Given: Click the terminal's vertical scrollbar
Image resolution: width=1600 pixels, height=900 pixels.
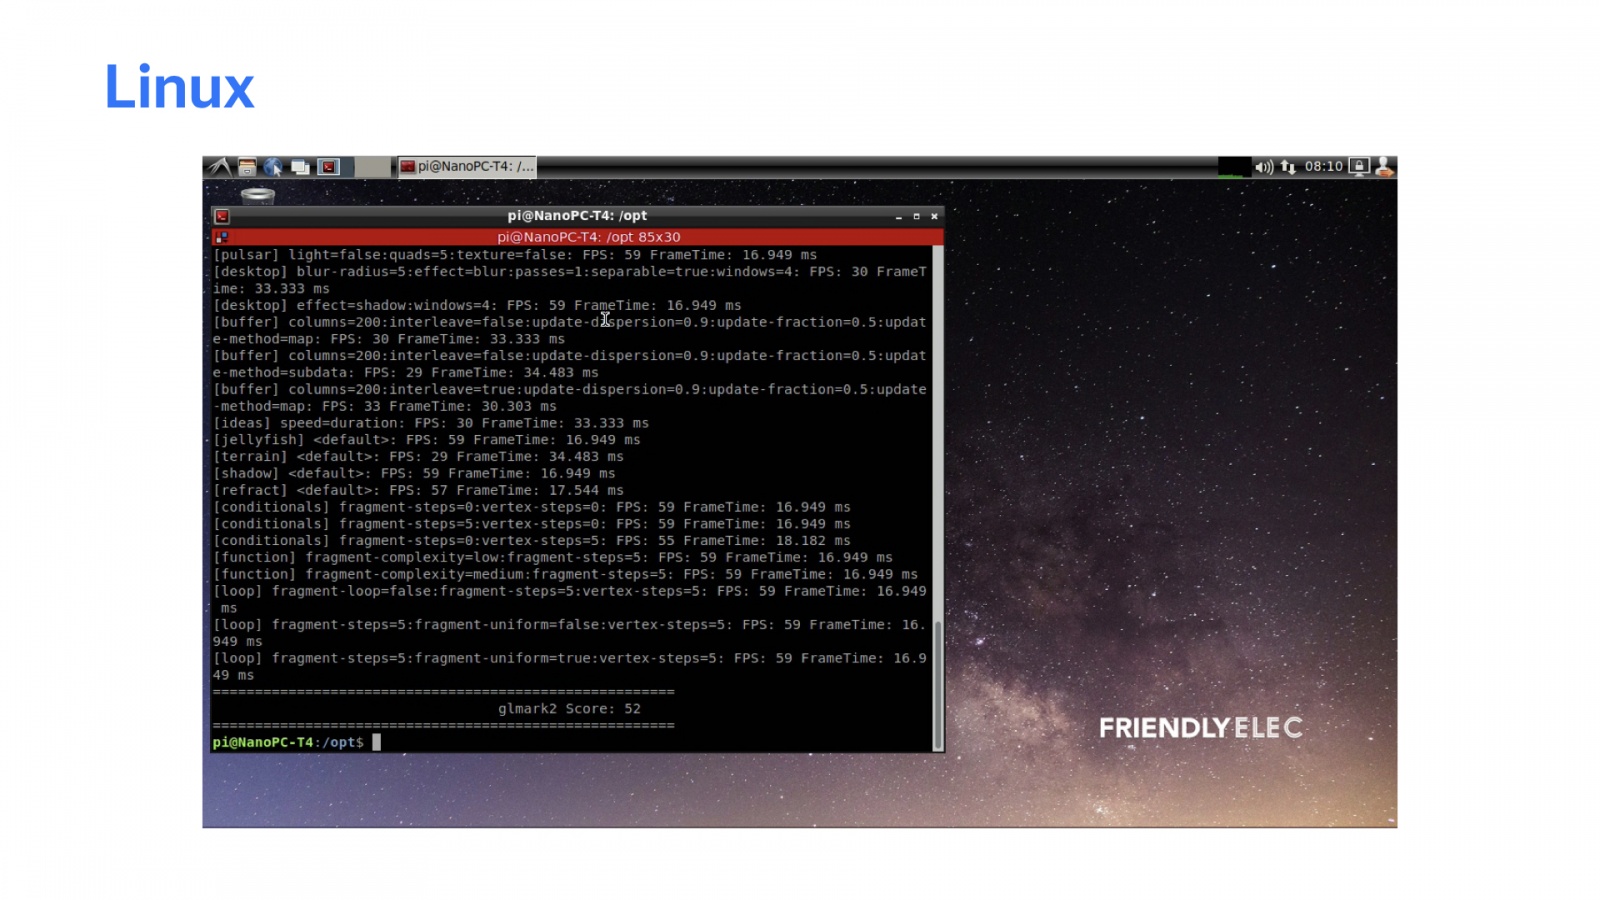Looking at the screenshot, I should (x=937, y=498).
